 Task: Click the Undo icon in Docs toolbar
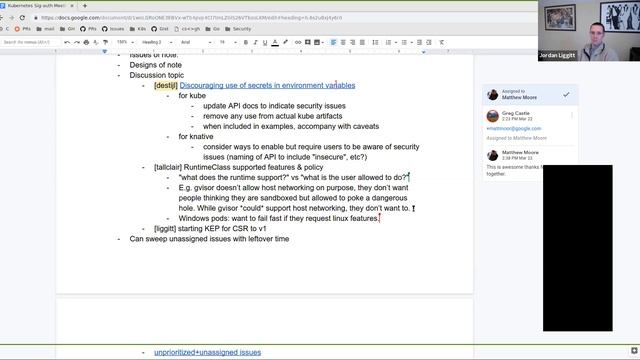67,42
